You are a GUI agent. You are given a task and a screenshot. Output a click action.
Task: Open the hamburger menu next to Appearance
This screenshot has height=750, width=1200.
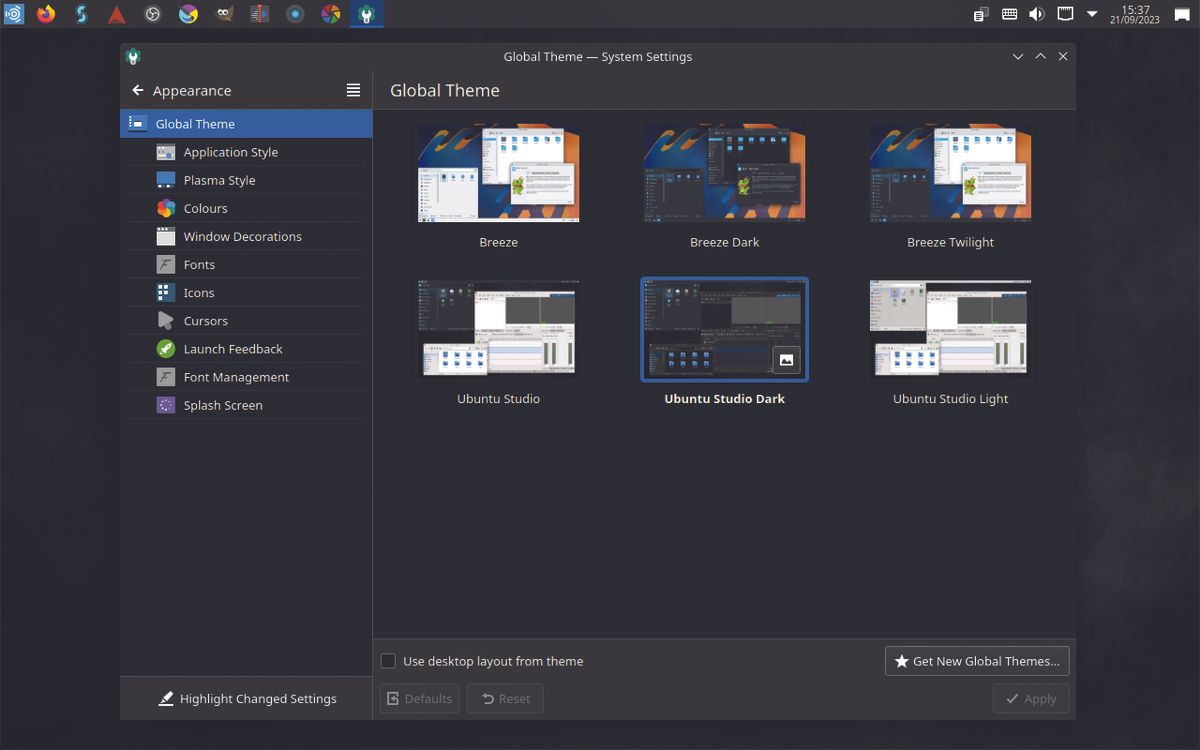pos(353,90)
